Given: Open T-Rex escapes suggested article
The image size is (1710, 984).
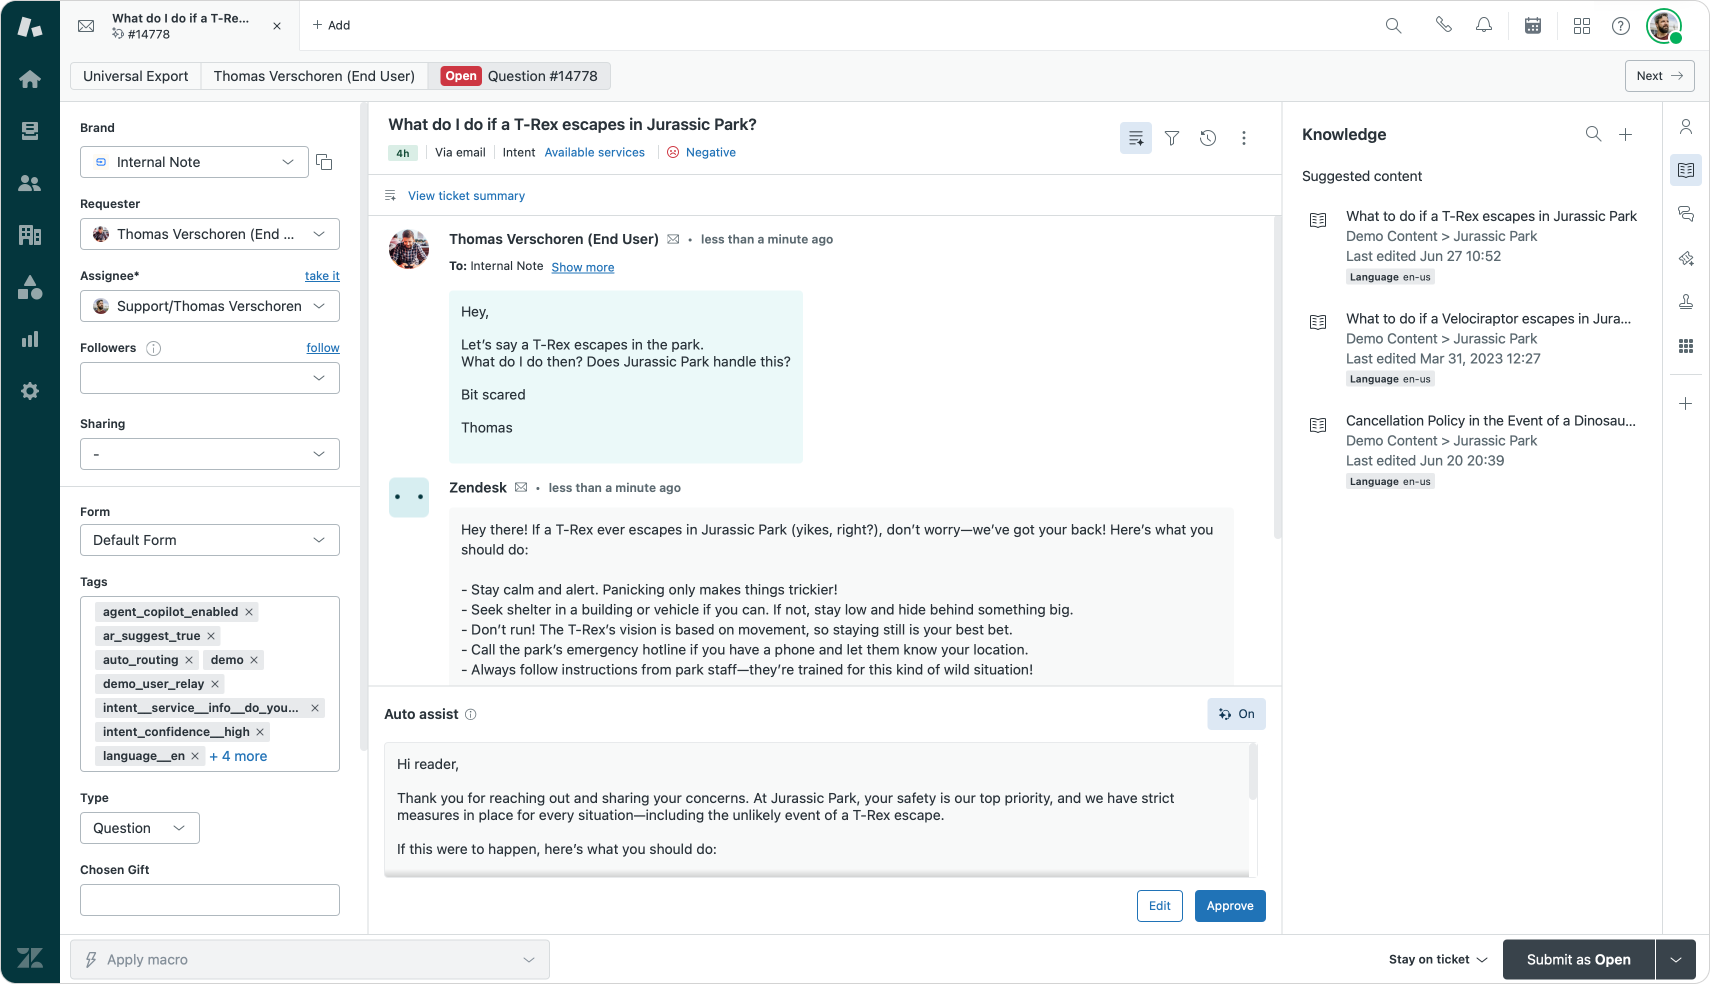Looking at the screenshot, I should tap(1491, 216).
